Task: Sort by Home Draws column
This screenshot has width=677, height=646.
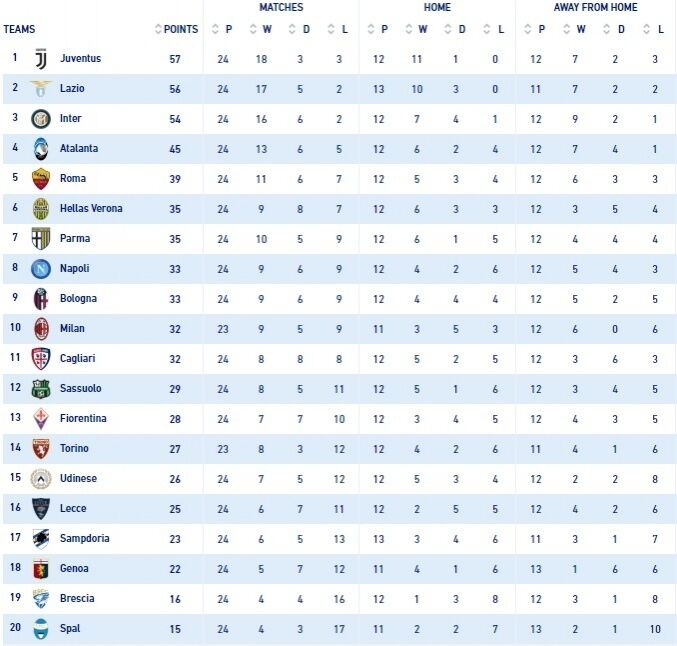Action: click(x=456, y=29)
